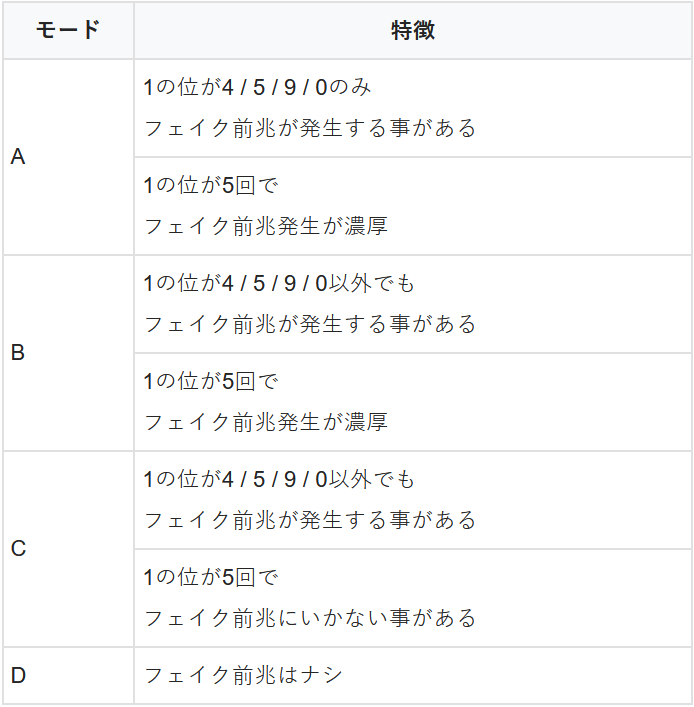Click 1の位が4 / 5 / 9 / 0のみ text

(257, 87)
